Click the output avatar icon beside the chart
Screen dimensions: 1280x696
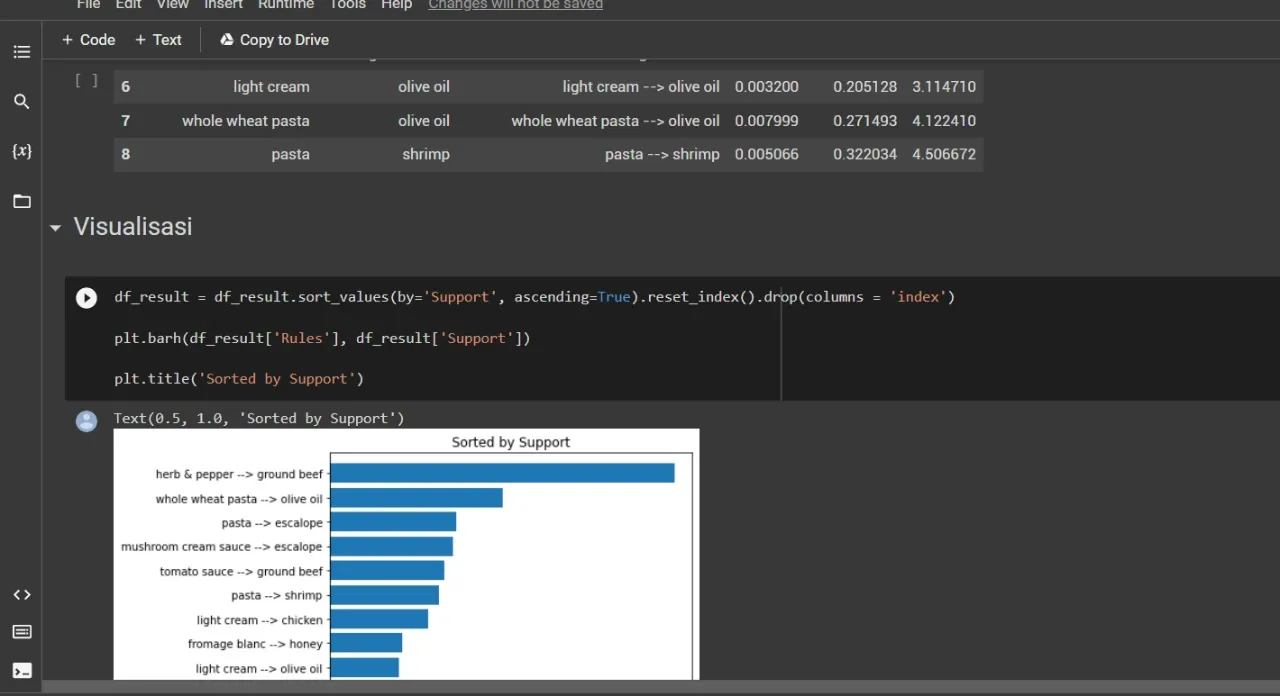[x=87, y=421]
